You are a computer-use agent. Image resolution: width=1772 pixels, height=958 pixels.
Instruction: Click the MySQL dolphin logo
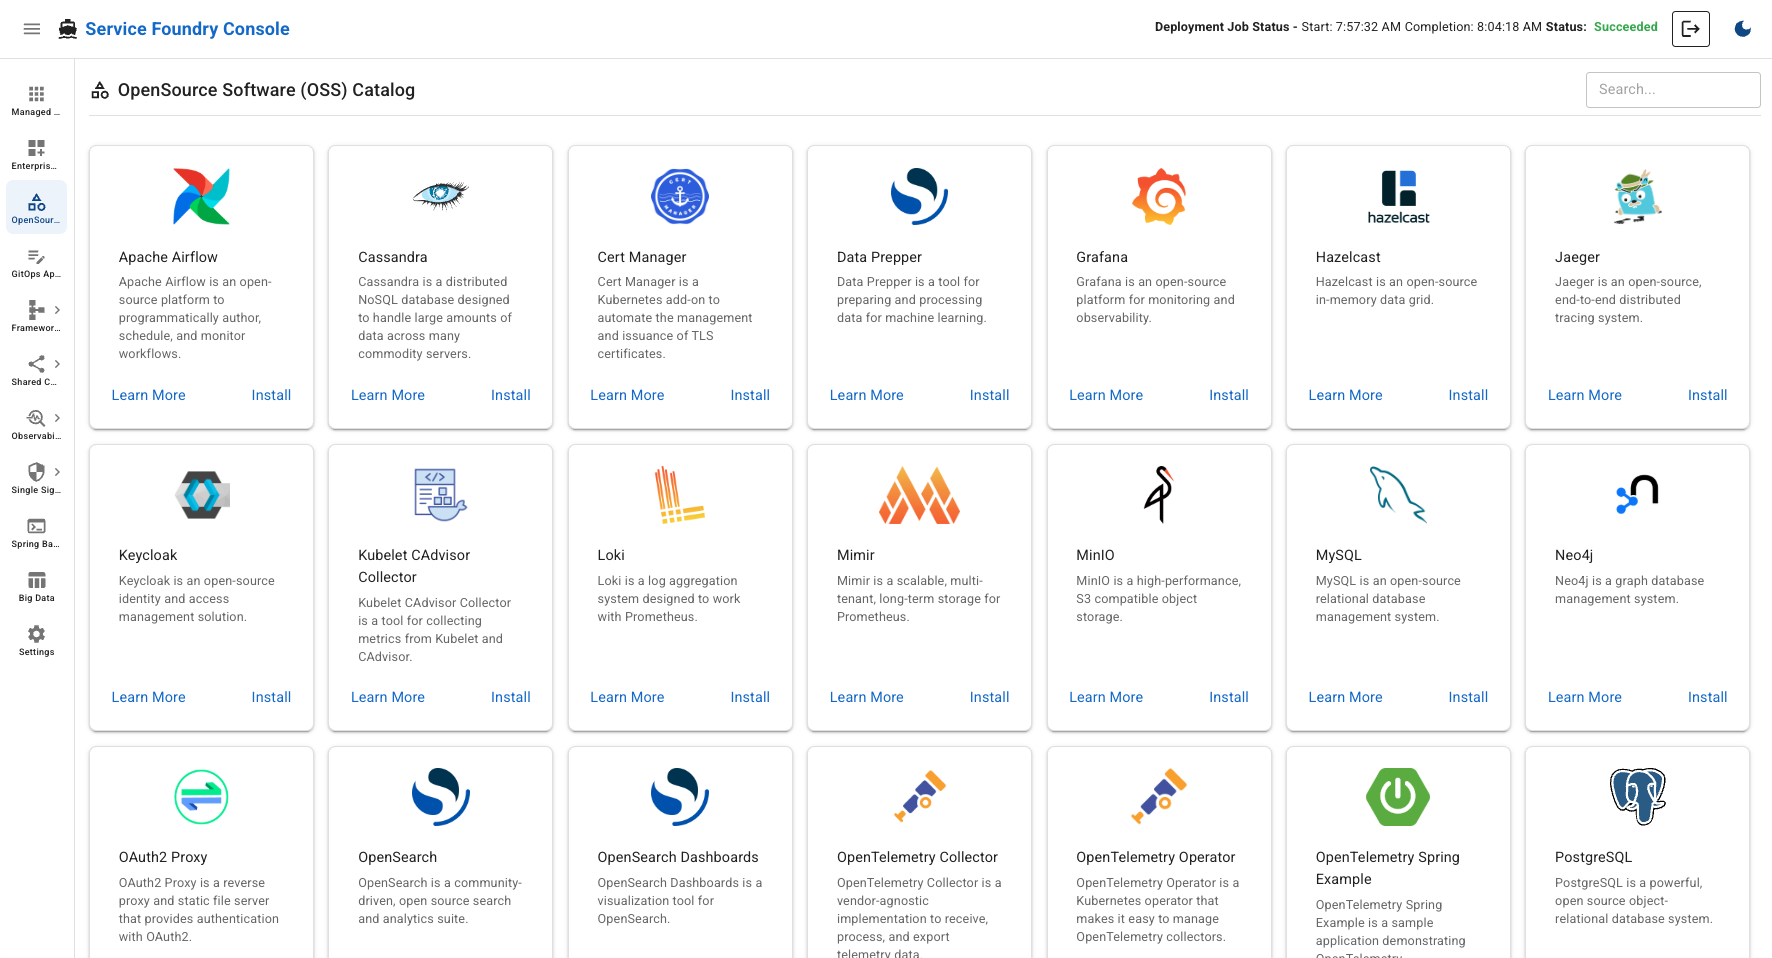(x=1398, y=494)
